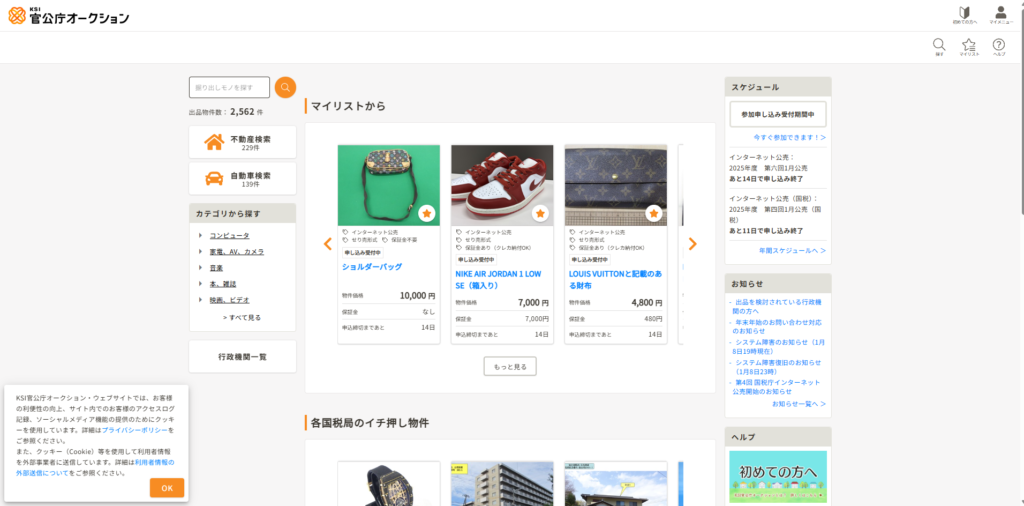This screenshot has width=1024, height=506.
Task: Open 自動車検索 with the car icon
Action: click(x=242, y=179)
